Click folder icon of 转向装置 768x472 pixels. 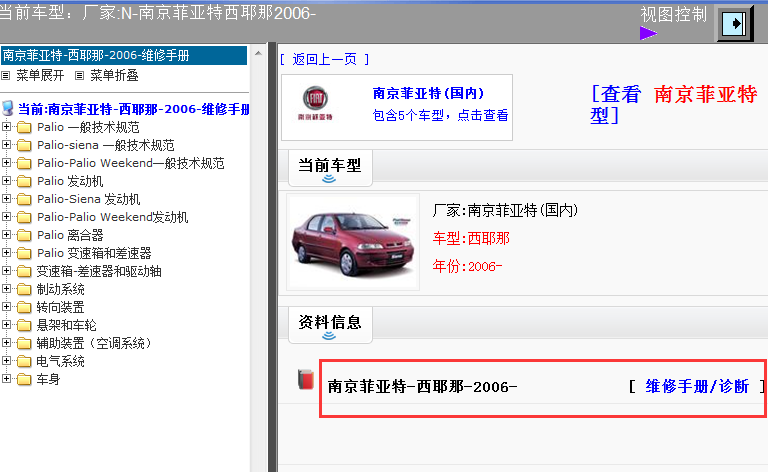tap(24, 307)
